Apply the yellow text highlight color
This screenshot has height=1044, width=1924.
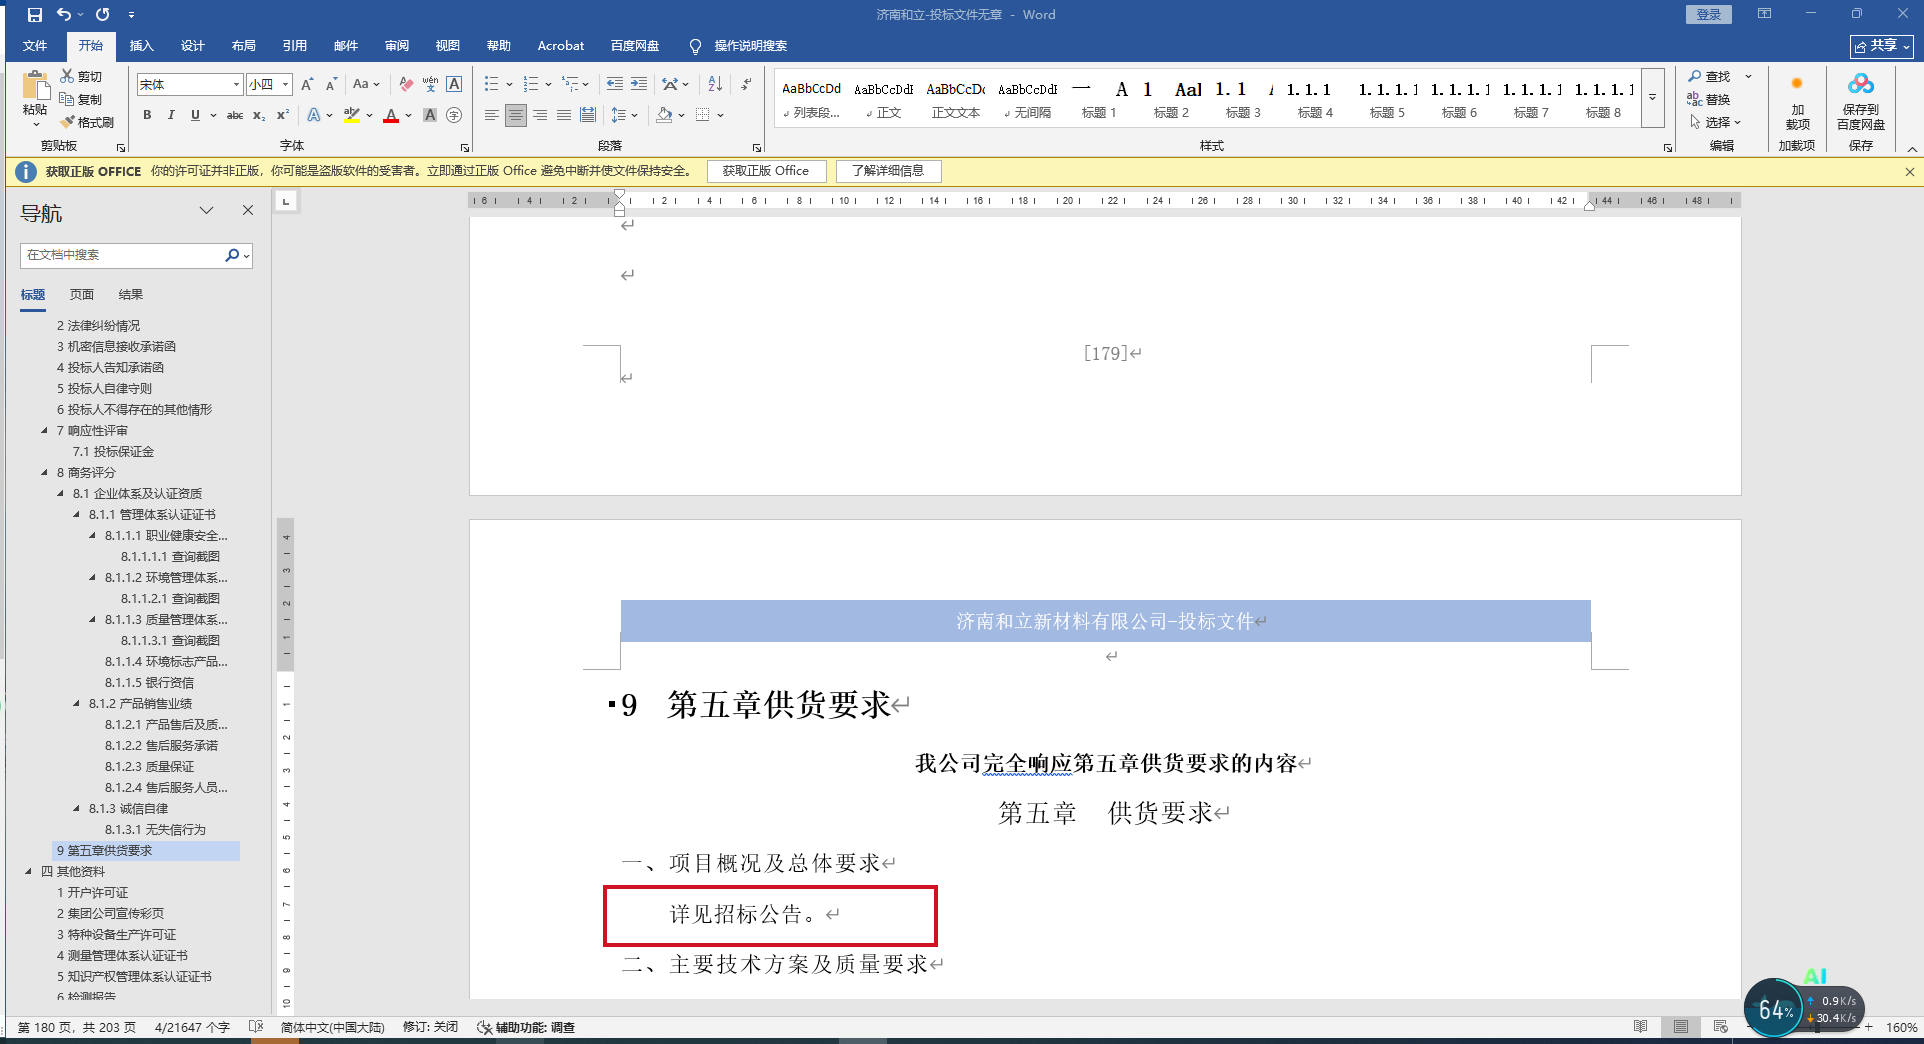coord(351,115)
